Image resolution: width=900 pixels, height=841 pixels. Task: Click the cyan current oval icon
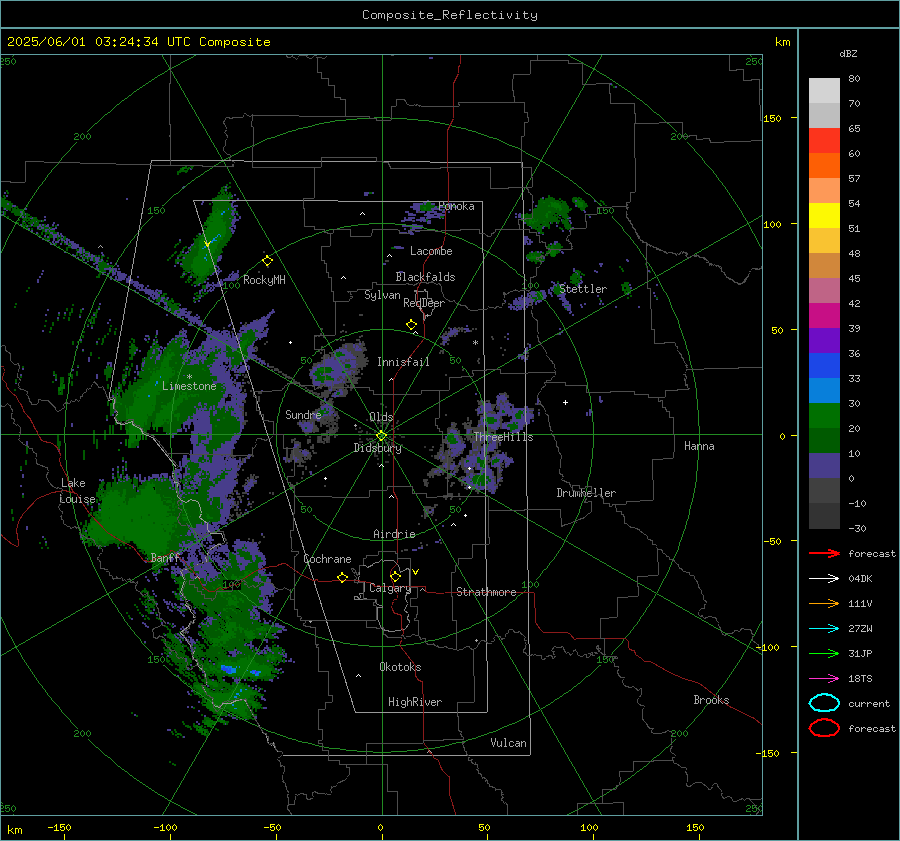[824, 703]
